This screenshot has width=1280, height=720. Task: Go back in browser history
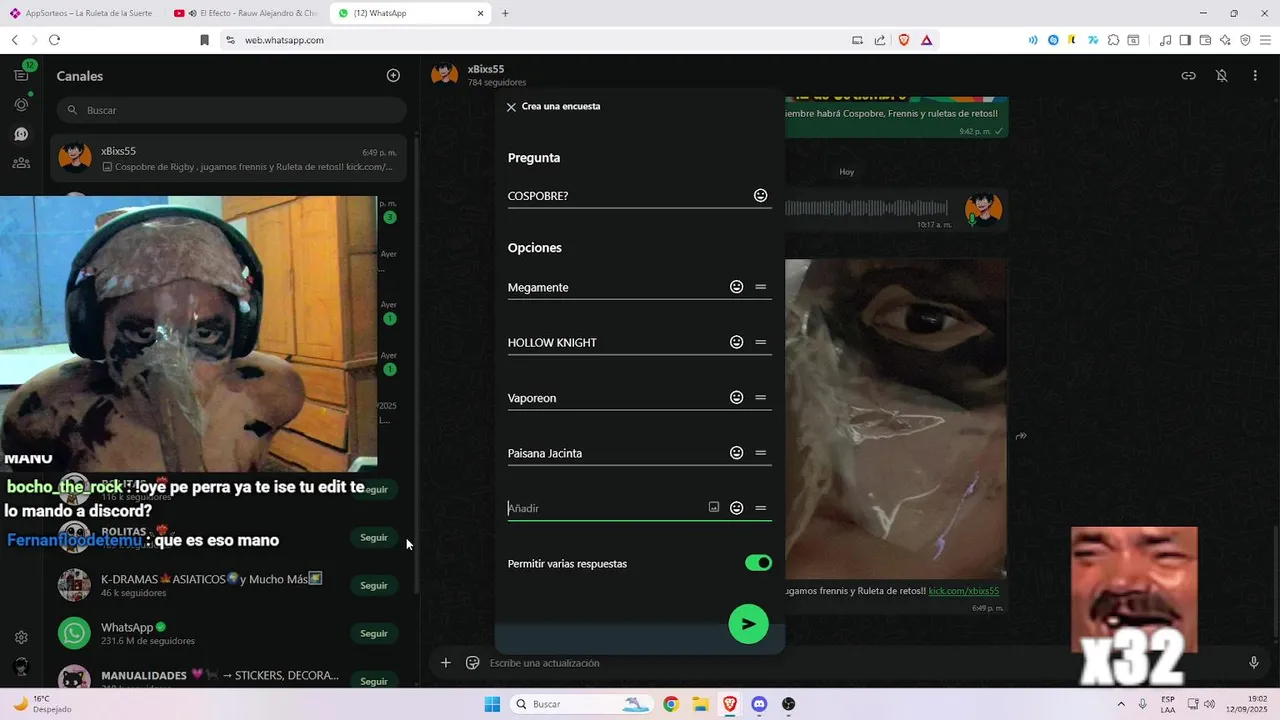14,40
